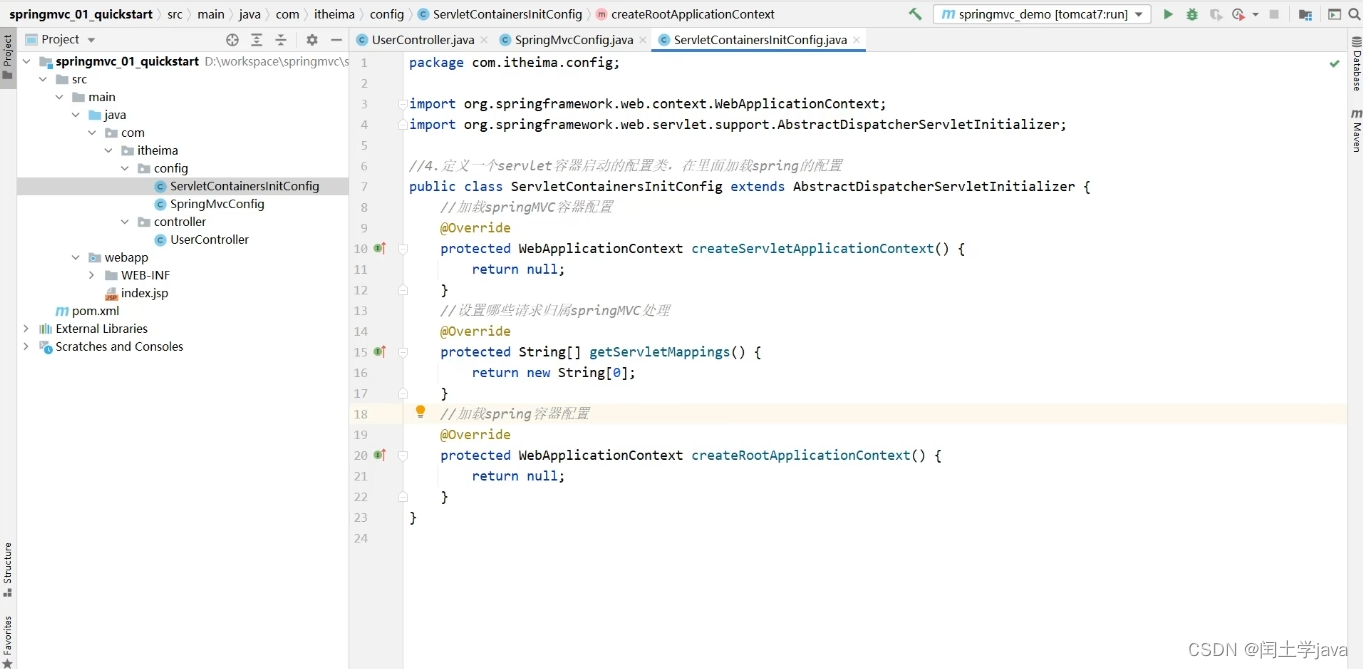Viewport: 1363px width, 669px height.
Task: Open run anything window icon
Action: coord(1334,14)
